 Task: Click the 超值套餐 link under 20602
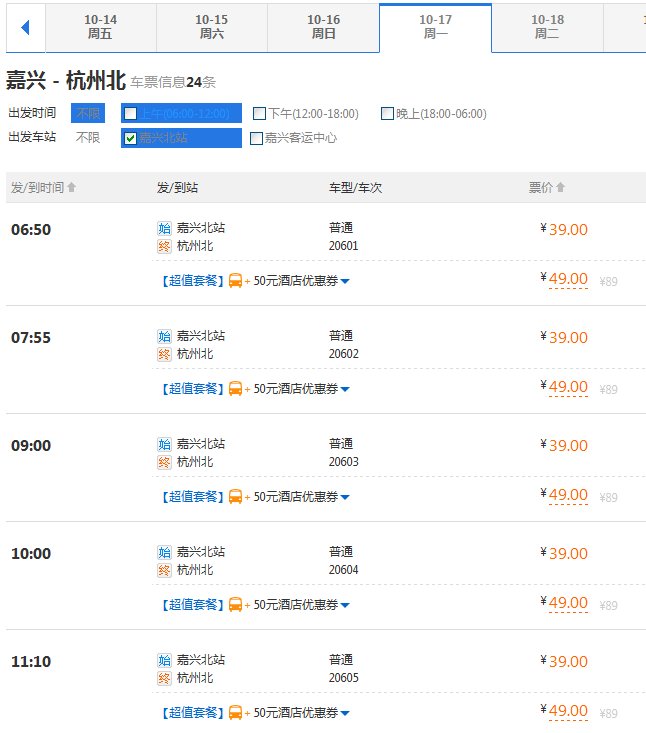[x=193, y=389]
